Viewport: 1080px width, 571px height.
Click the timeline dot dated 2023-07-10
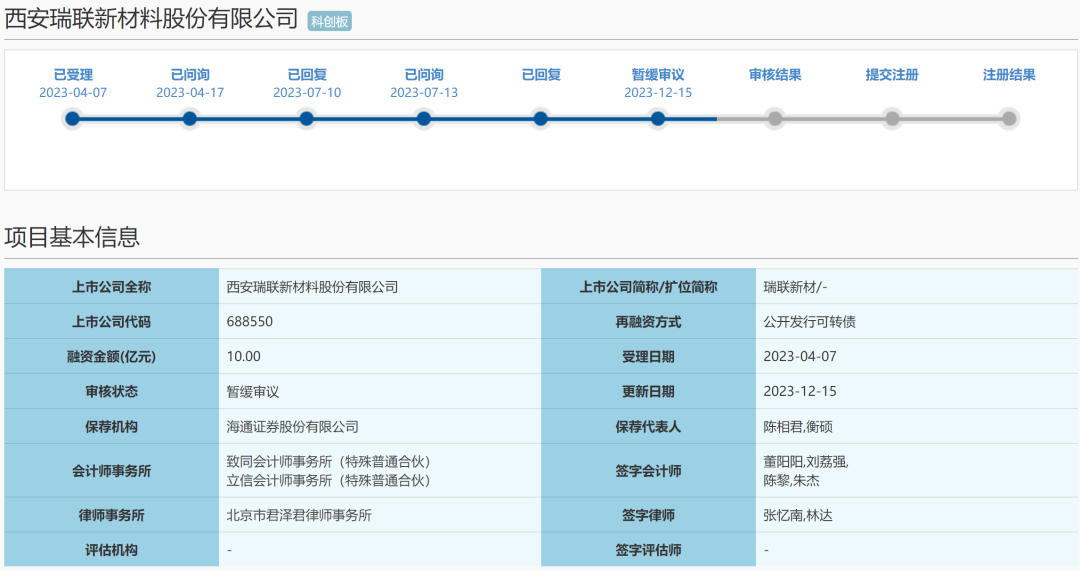307,119
